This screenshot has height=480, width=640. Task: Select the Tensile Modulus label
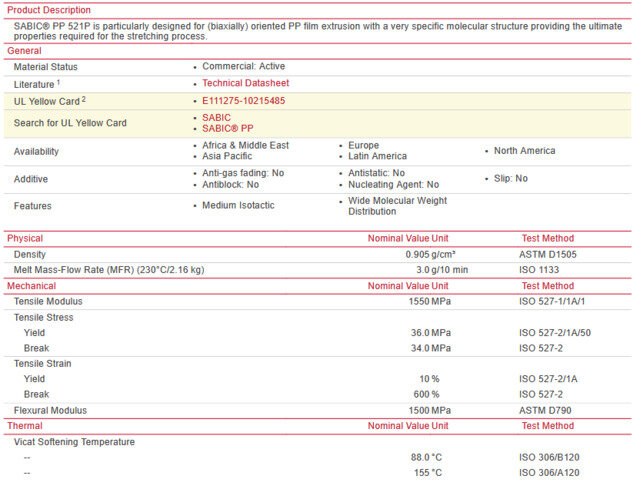pos(48,302)
